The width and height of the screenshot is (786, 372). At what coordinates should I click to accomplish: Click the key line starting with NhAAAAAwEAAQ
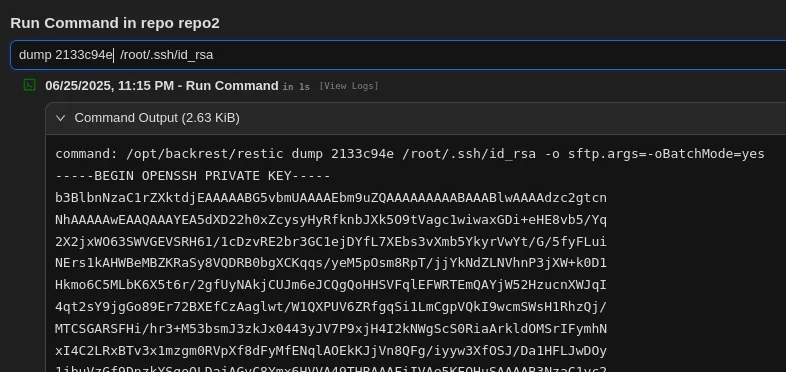point(331,220)
